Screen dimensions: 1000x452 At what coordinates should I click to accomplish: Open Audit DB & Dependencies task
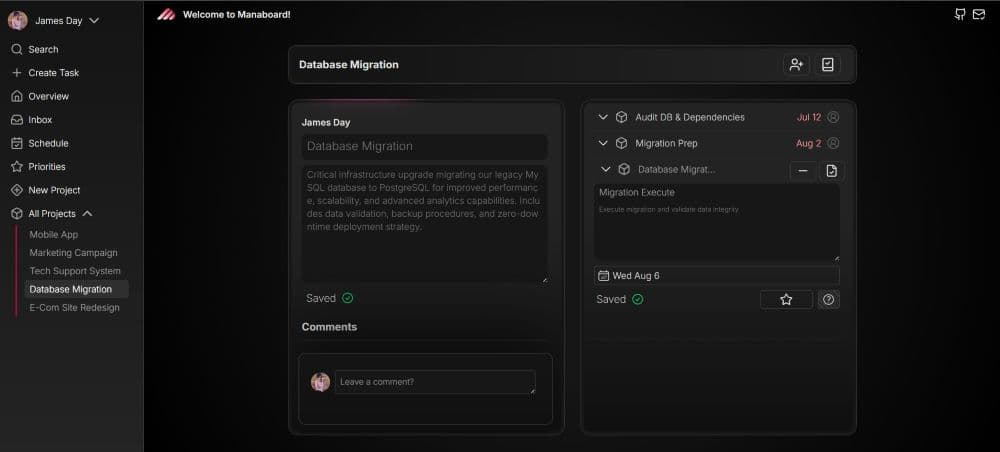[x=689, y=117]
